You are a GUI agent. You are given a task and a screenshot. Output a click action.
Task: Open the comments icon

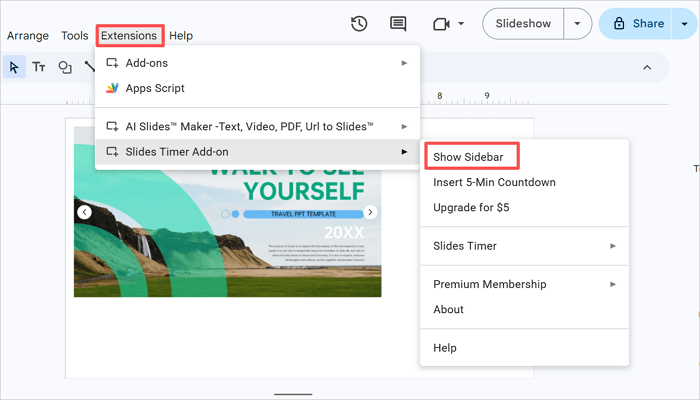coord(398,24)
